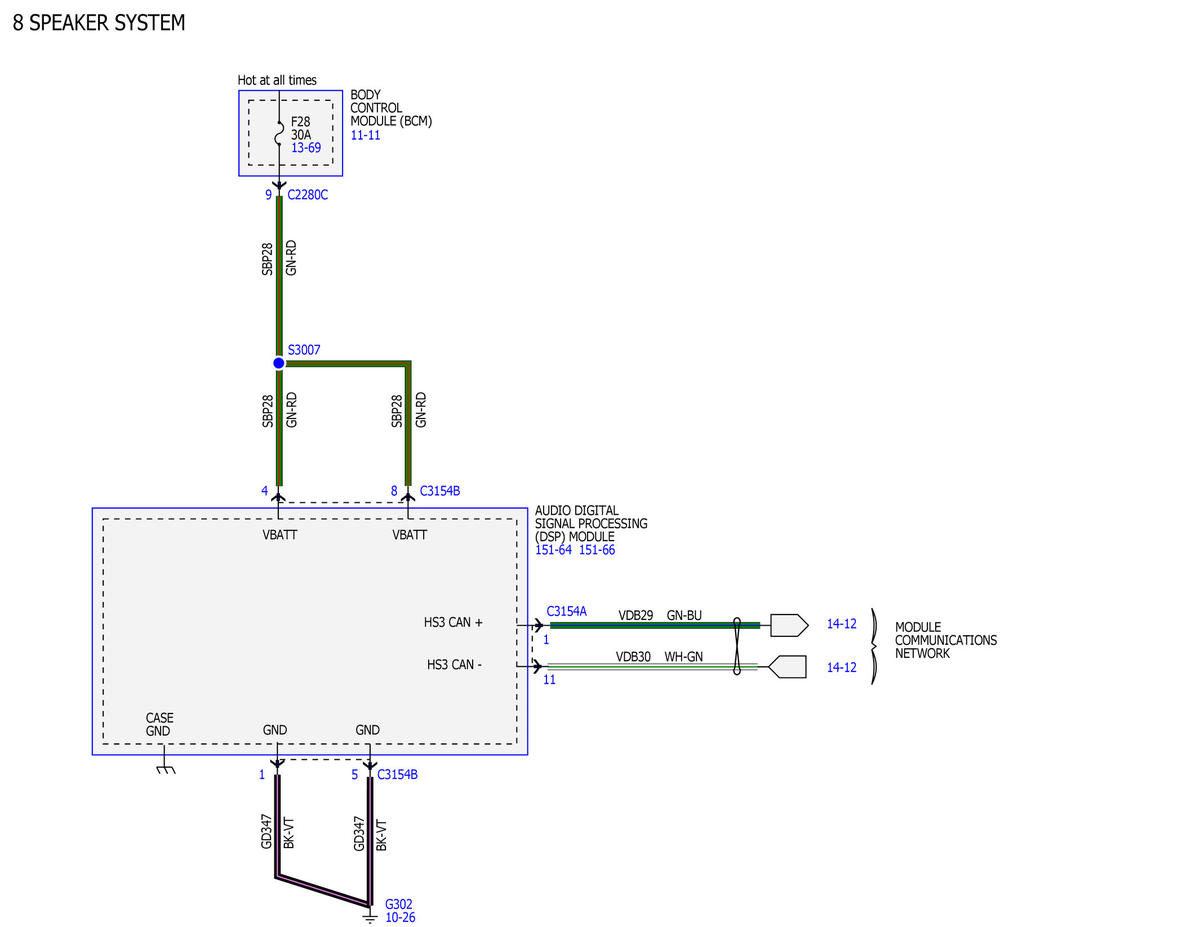Click pin number 4 above the DSP module
Screen dimensions: 1200x927
coord(265,491)
